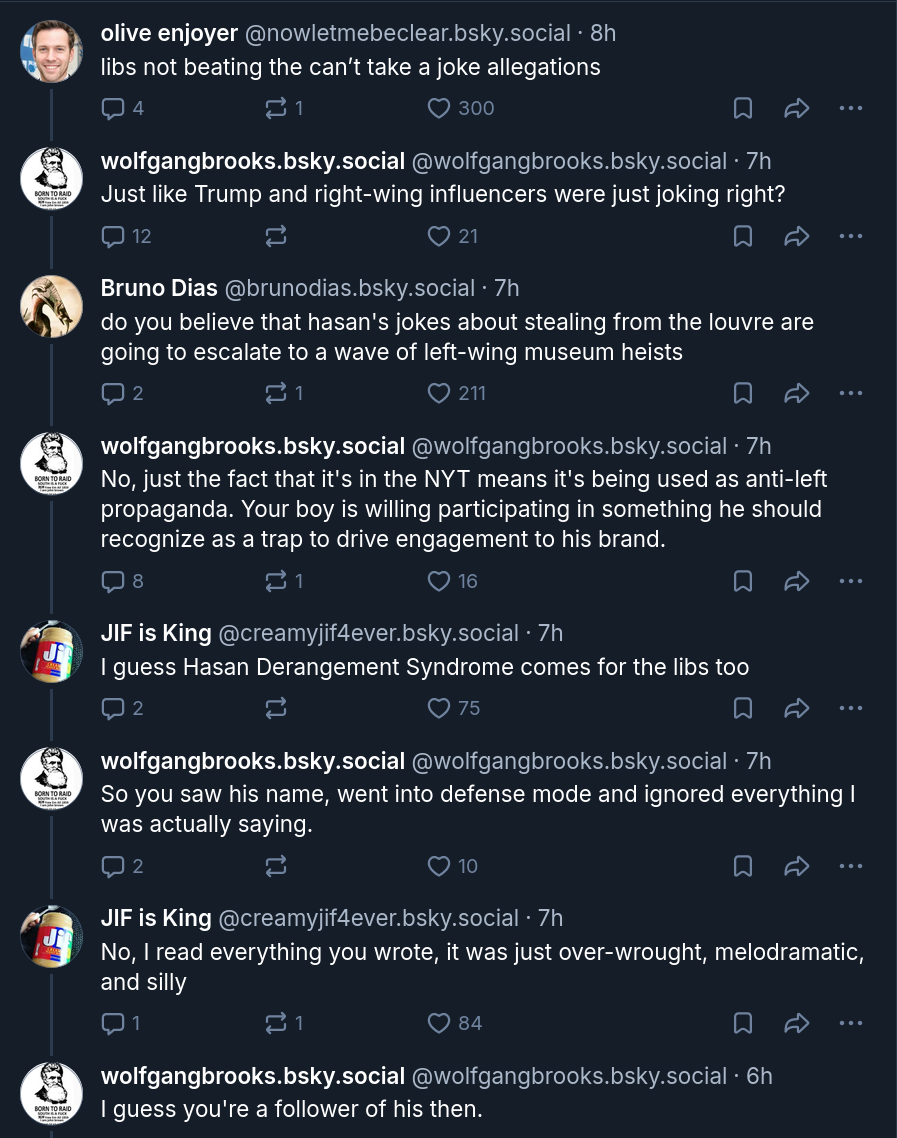The height and width of the screenshot is (1138, 897).
Task: Repost olive enjoyer's joke allegations post
Action: 276,108
